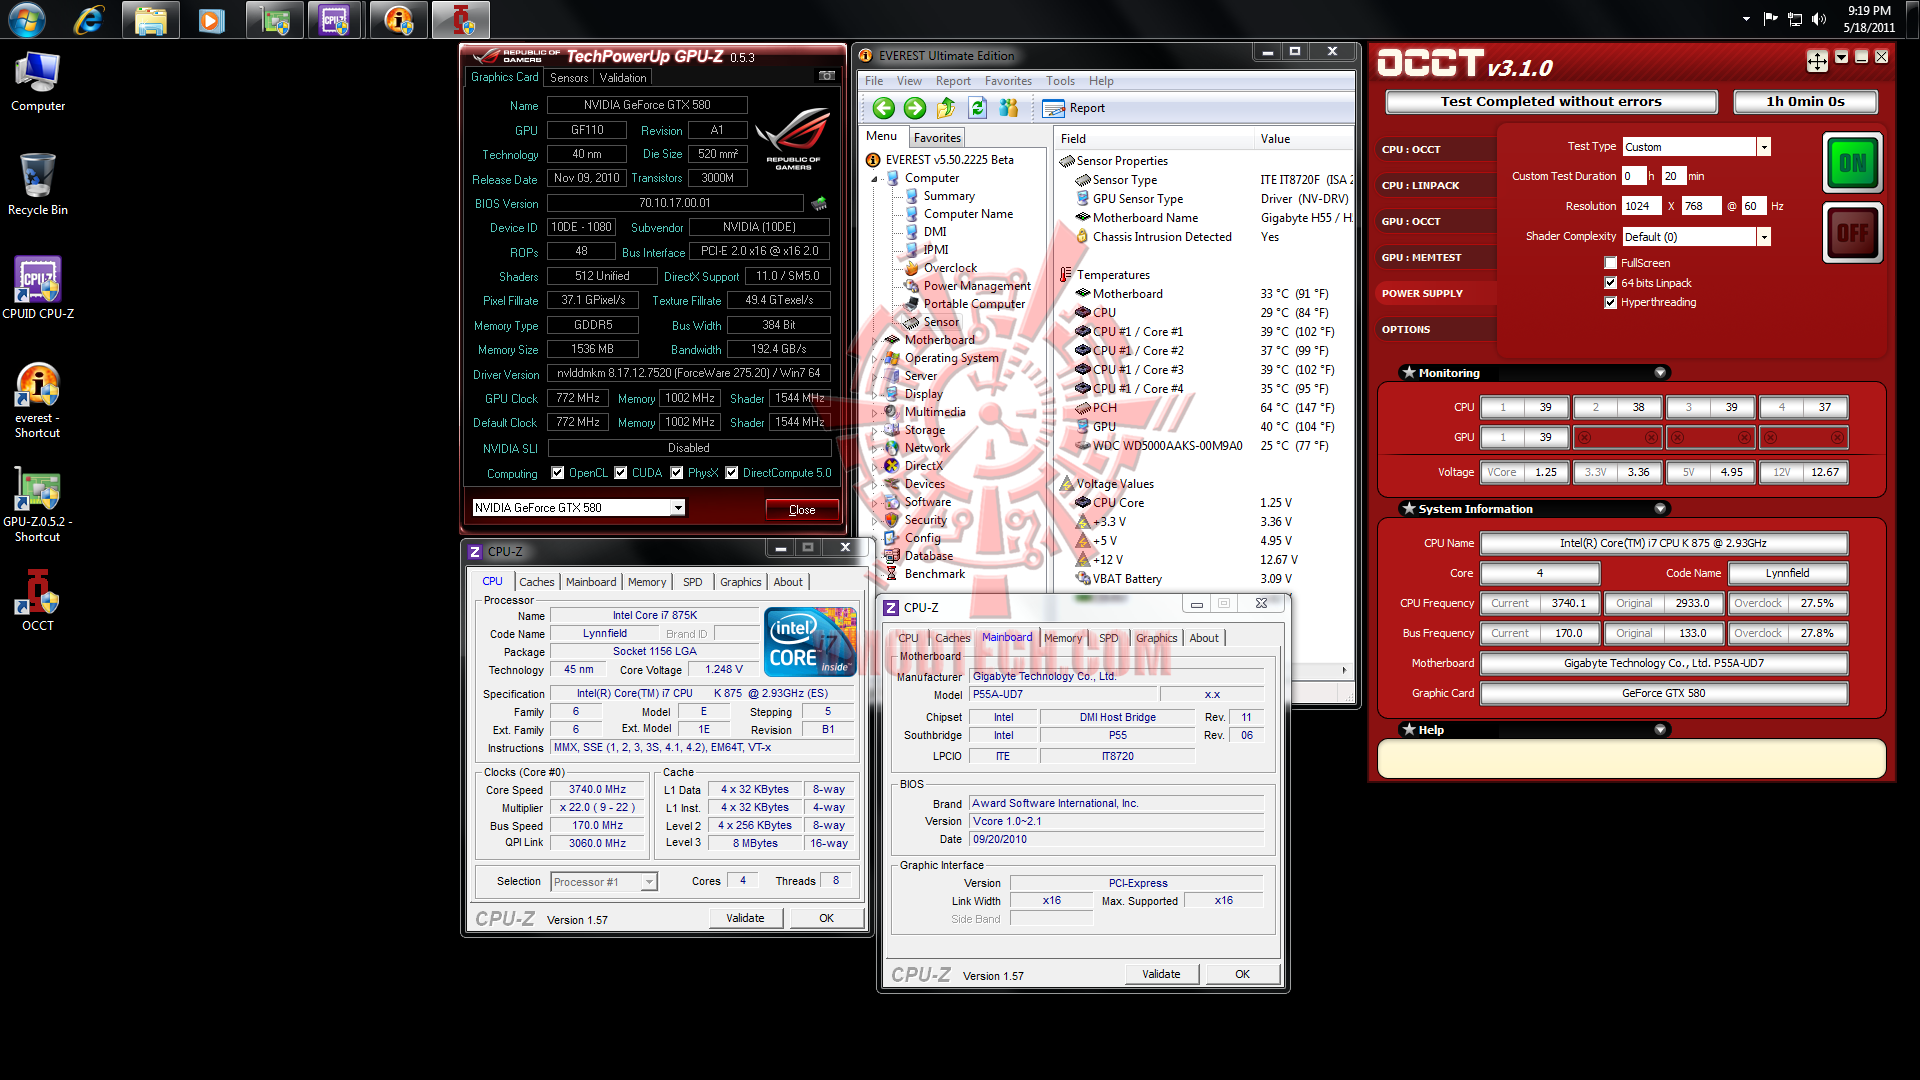
Task: Open the Shader Complexity dropdown
Action: [x=1764, y=237]
